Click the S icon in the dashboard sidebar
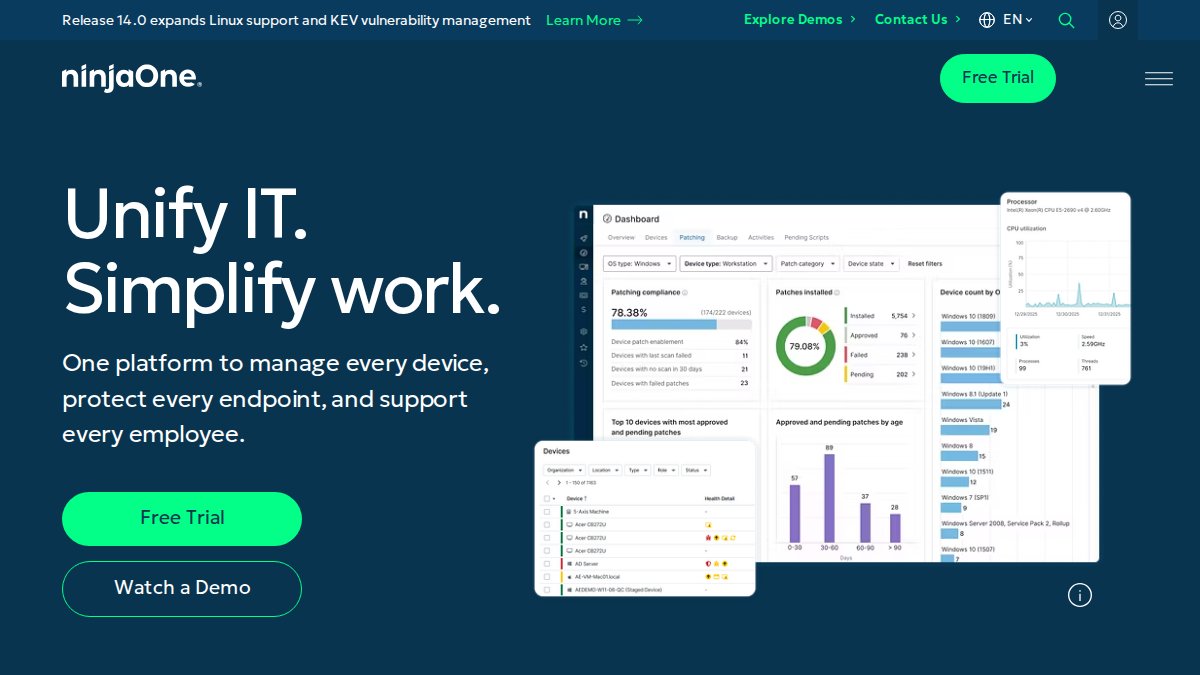The height and width of the screenshot is (675, 1200). coord(583,310)
